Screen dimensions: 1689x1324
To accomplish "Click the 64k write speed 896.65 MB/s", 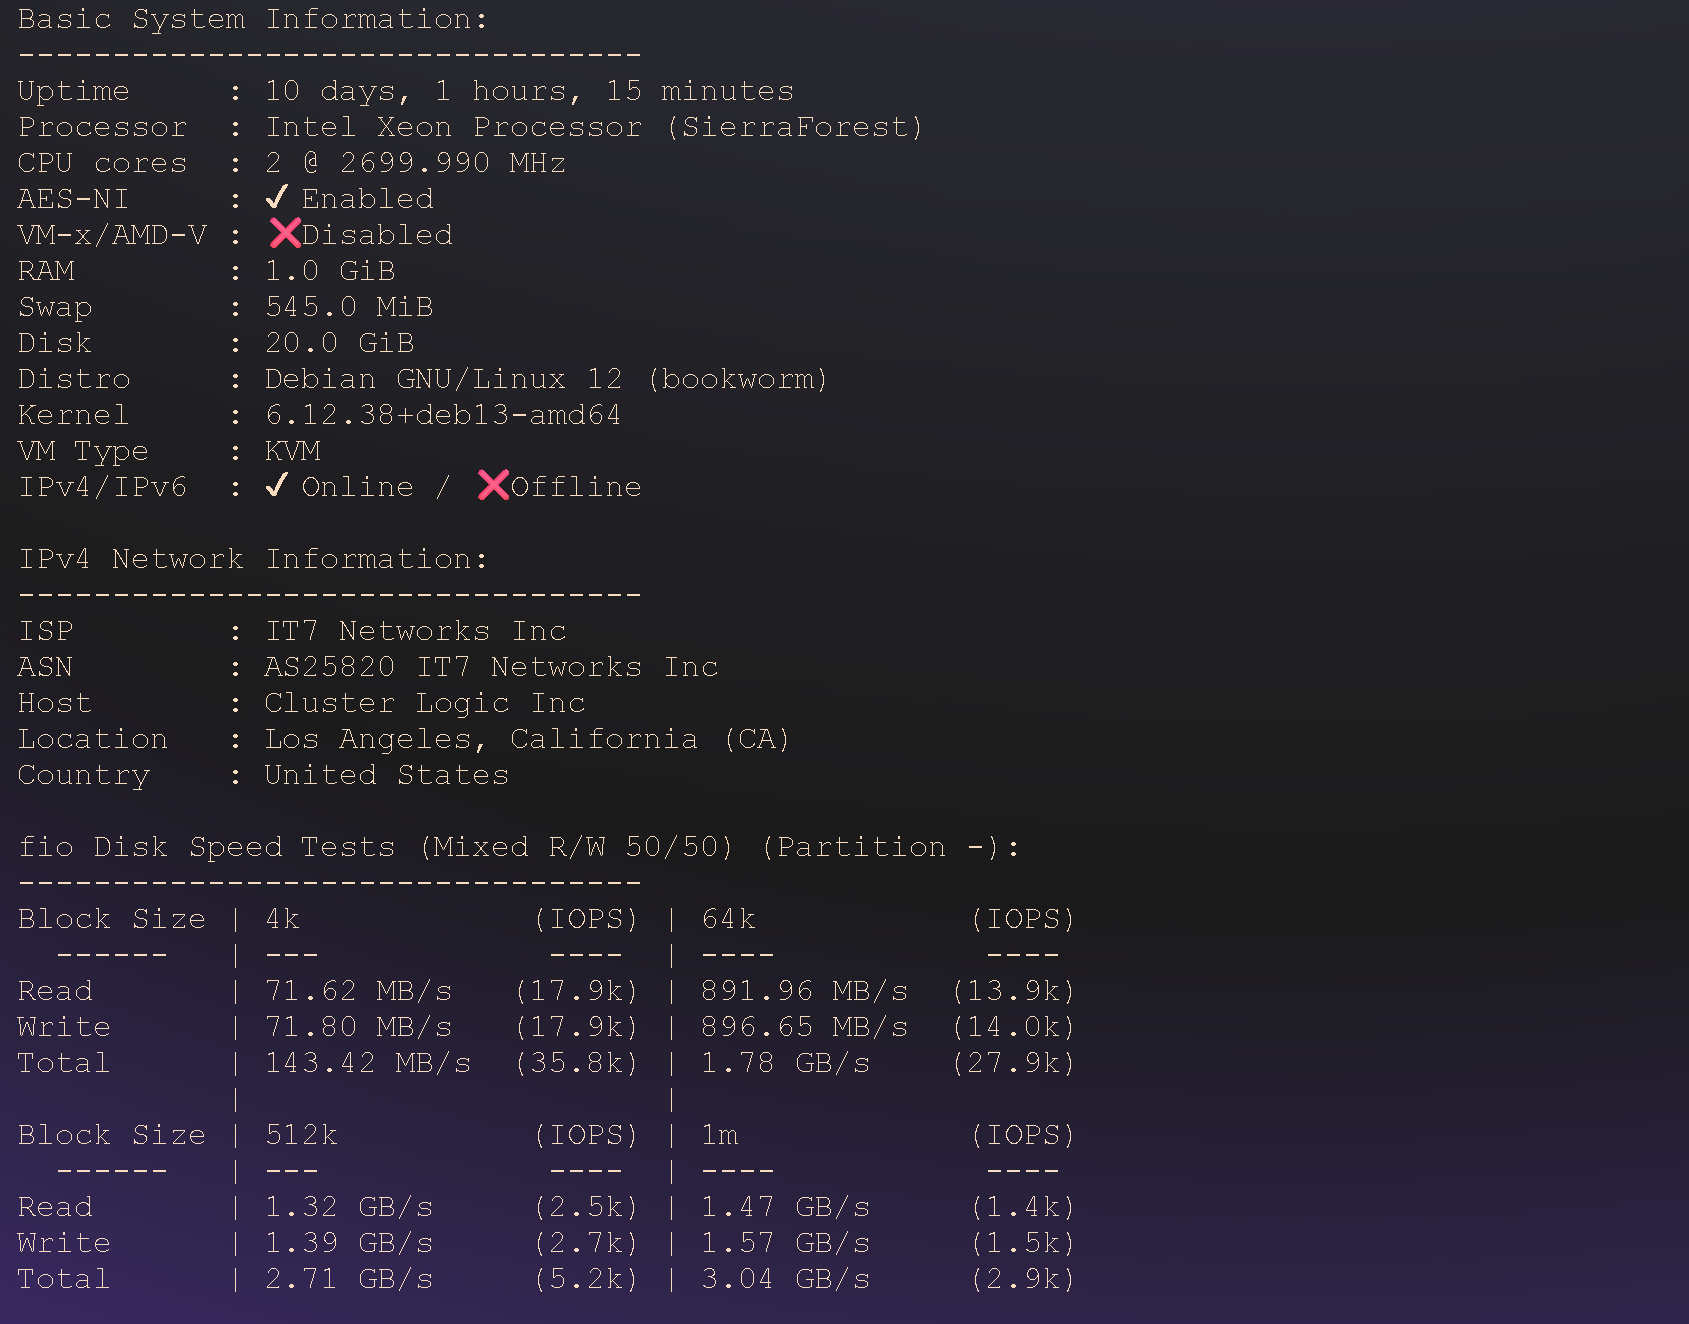I will pyautogui.click(x=804, y=1027).
